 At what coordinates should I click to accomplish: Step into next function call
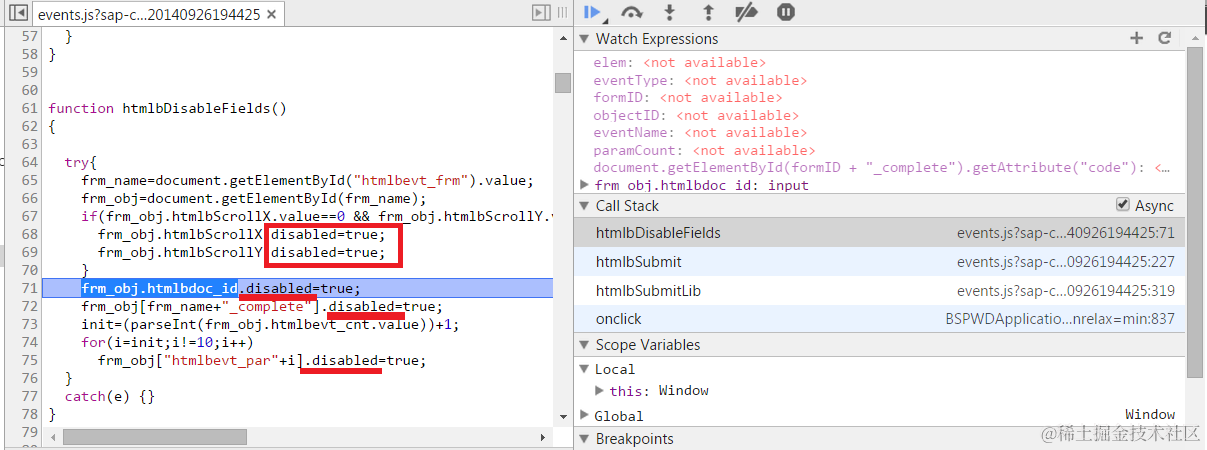coord(670,13)
